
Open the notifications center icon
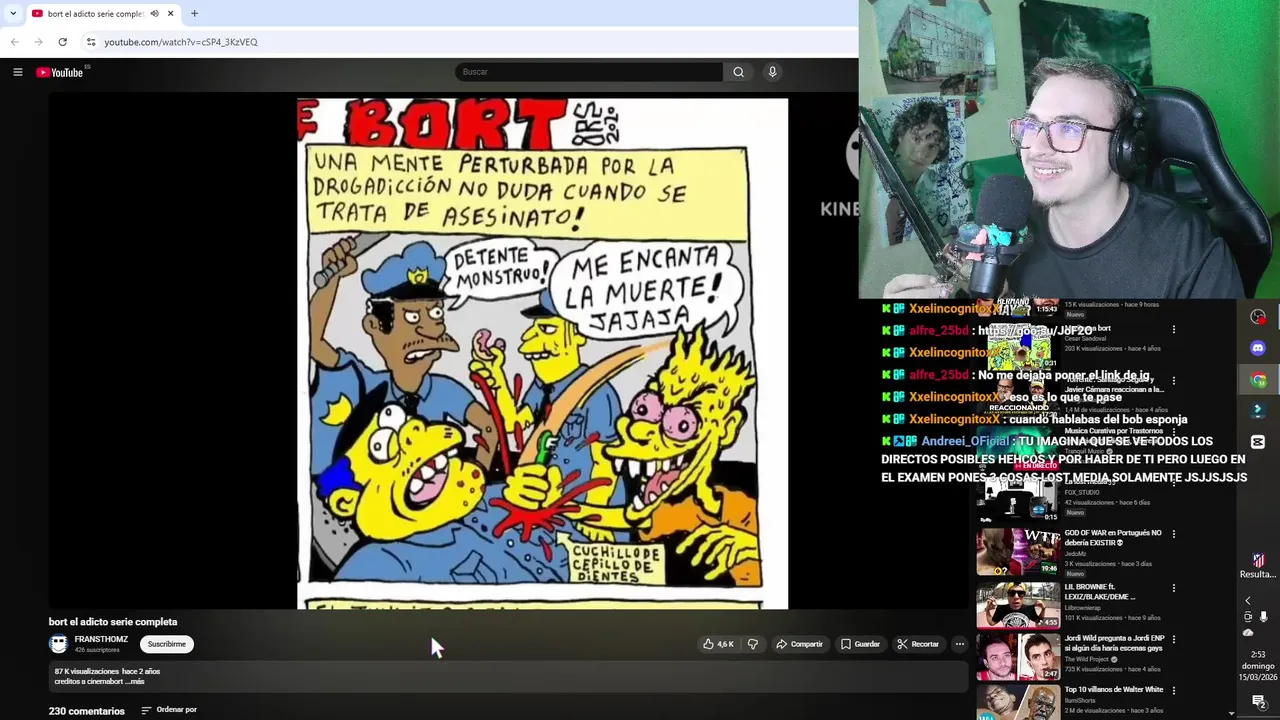[1258, 701]
